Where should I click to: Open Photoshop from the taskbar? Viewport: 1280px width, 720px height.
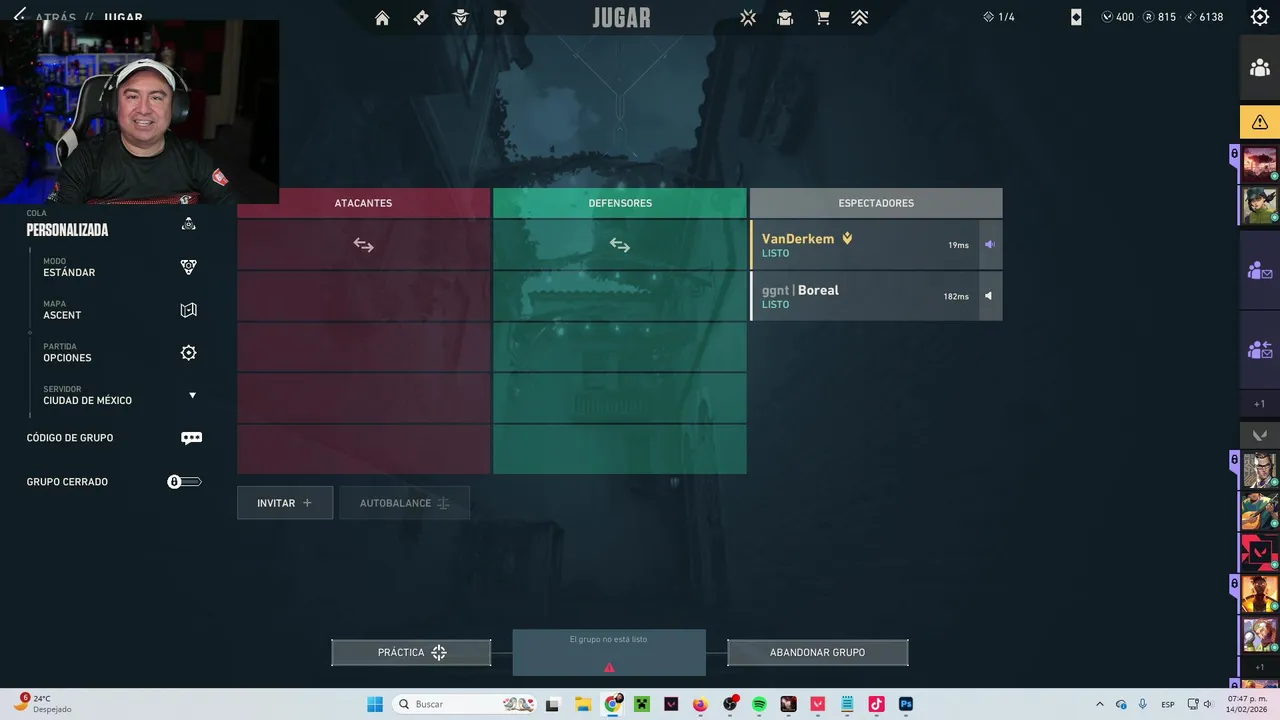click(906, 704)
